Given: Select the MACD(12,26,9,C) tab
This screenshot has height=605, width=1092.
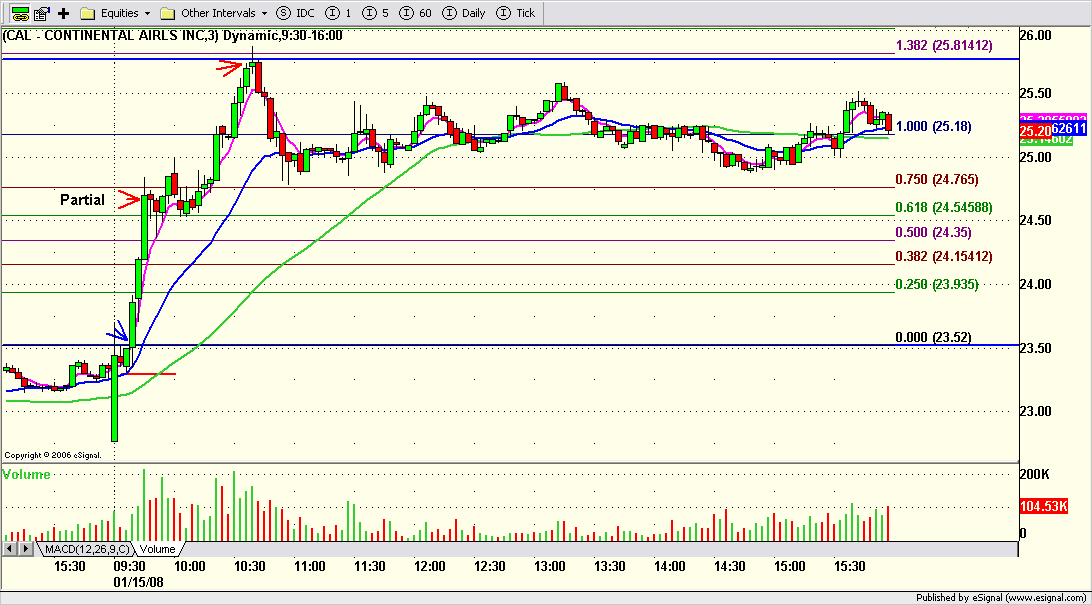Looking at the screenshot, I should tap(86, 549).
